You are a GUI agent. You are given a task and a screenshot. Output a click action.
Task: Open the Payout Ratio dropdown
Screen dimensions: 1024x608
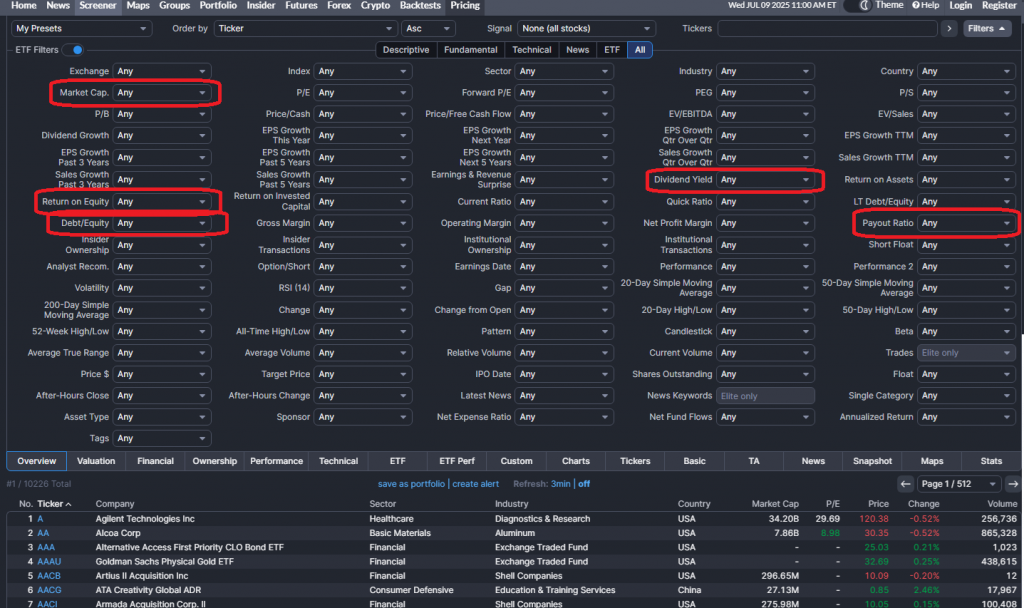click(967, 223)
